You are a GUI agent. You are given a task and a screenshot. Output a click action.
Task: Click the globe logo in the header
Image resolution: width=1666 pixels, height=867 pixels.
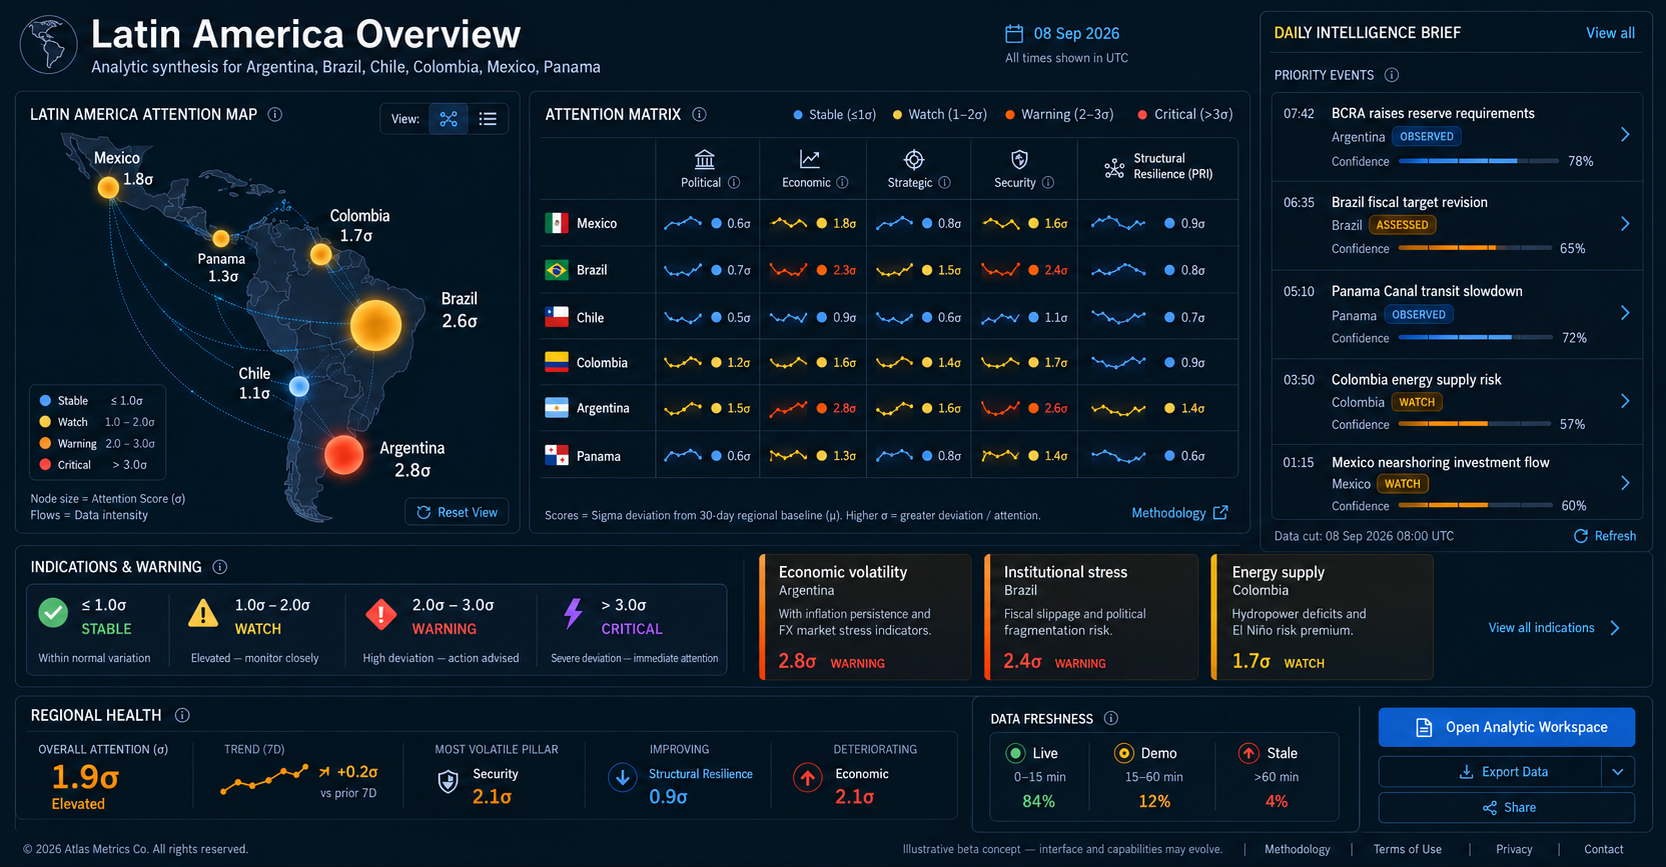[x=48, y=44]
